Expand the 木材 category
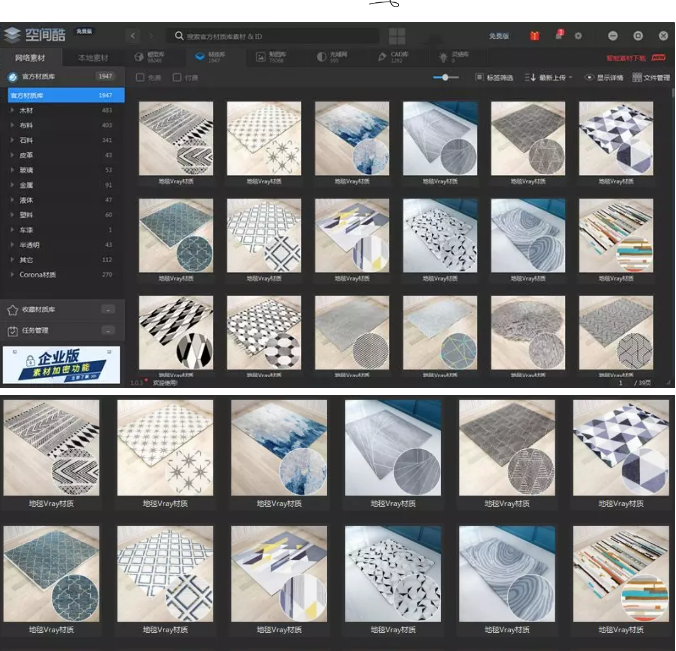 (x=12, y=110)
